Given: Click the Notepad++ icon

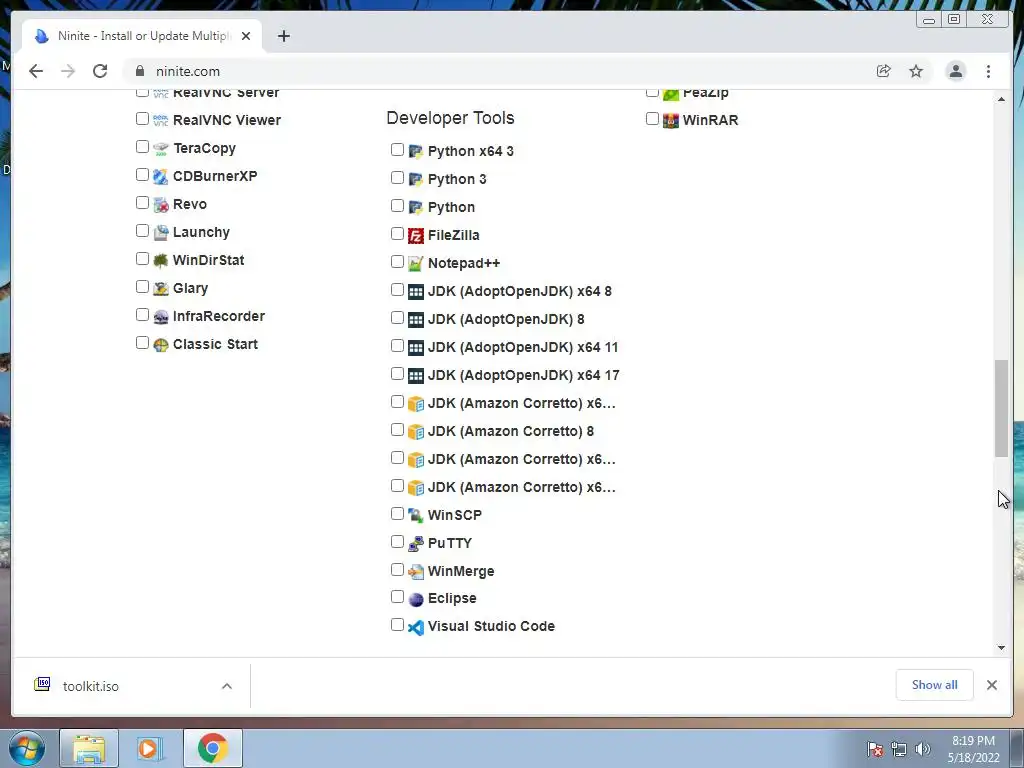Looking at the screenshot, I should click(x=415, y=264).
